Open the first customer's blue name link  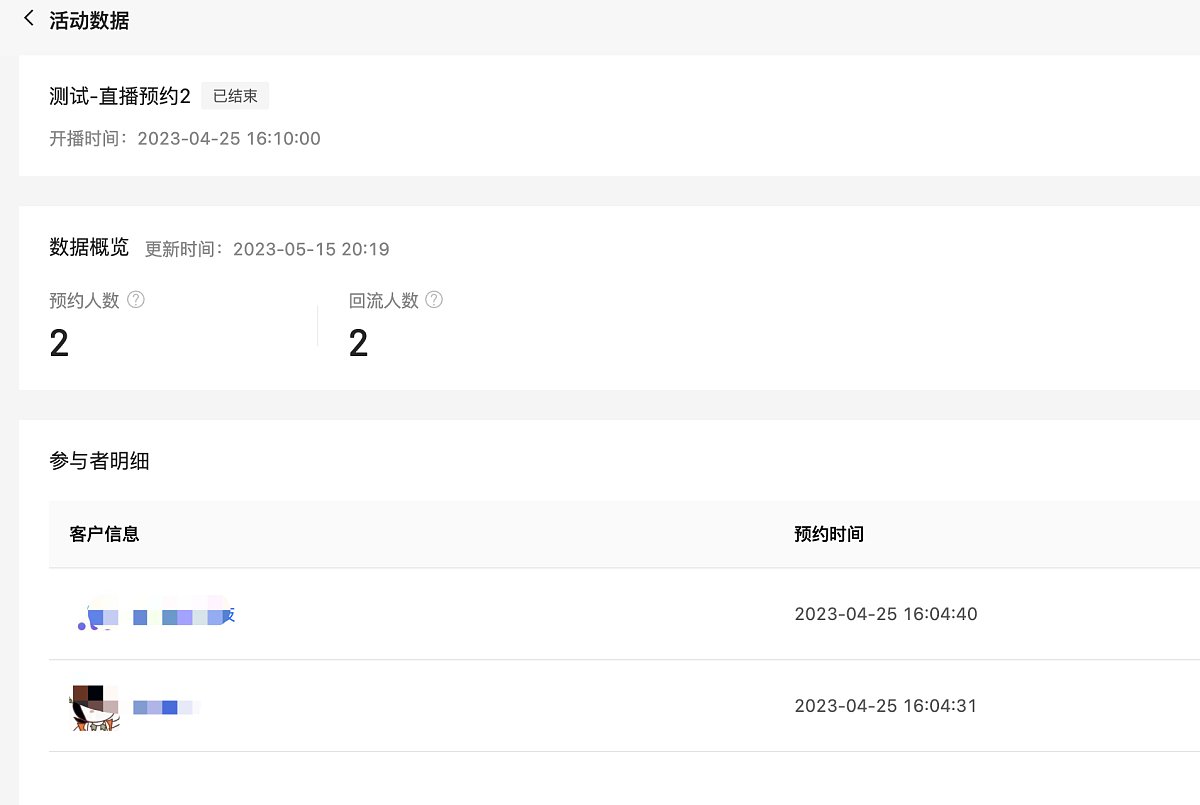point(184,616)
